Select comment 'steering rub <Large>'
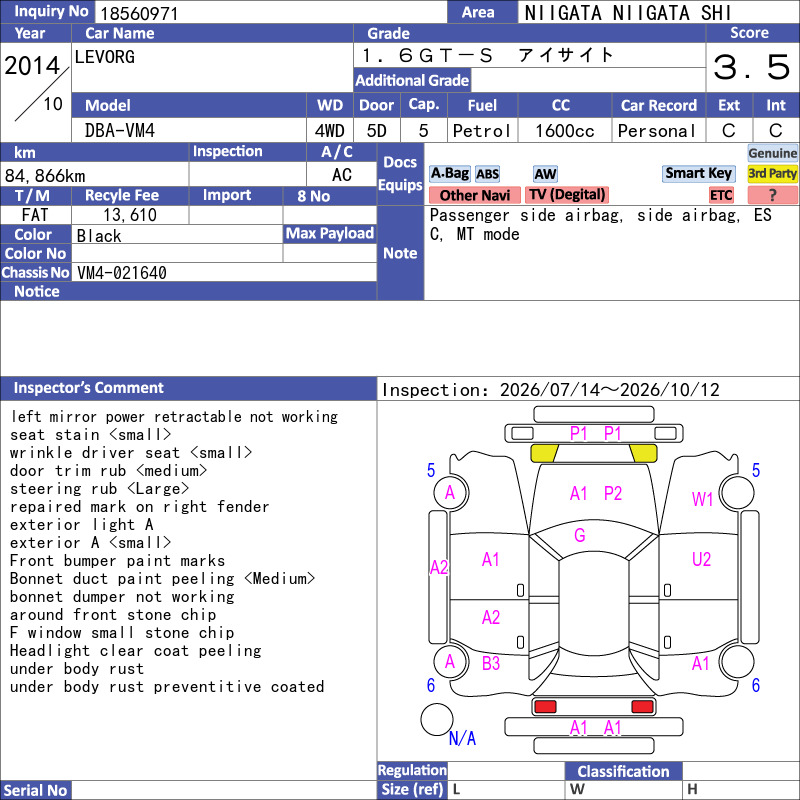 pyautogui.click(x=99, y=489)
